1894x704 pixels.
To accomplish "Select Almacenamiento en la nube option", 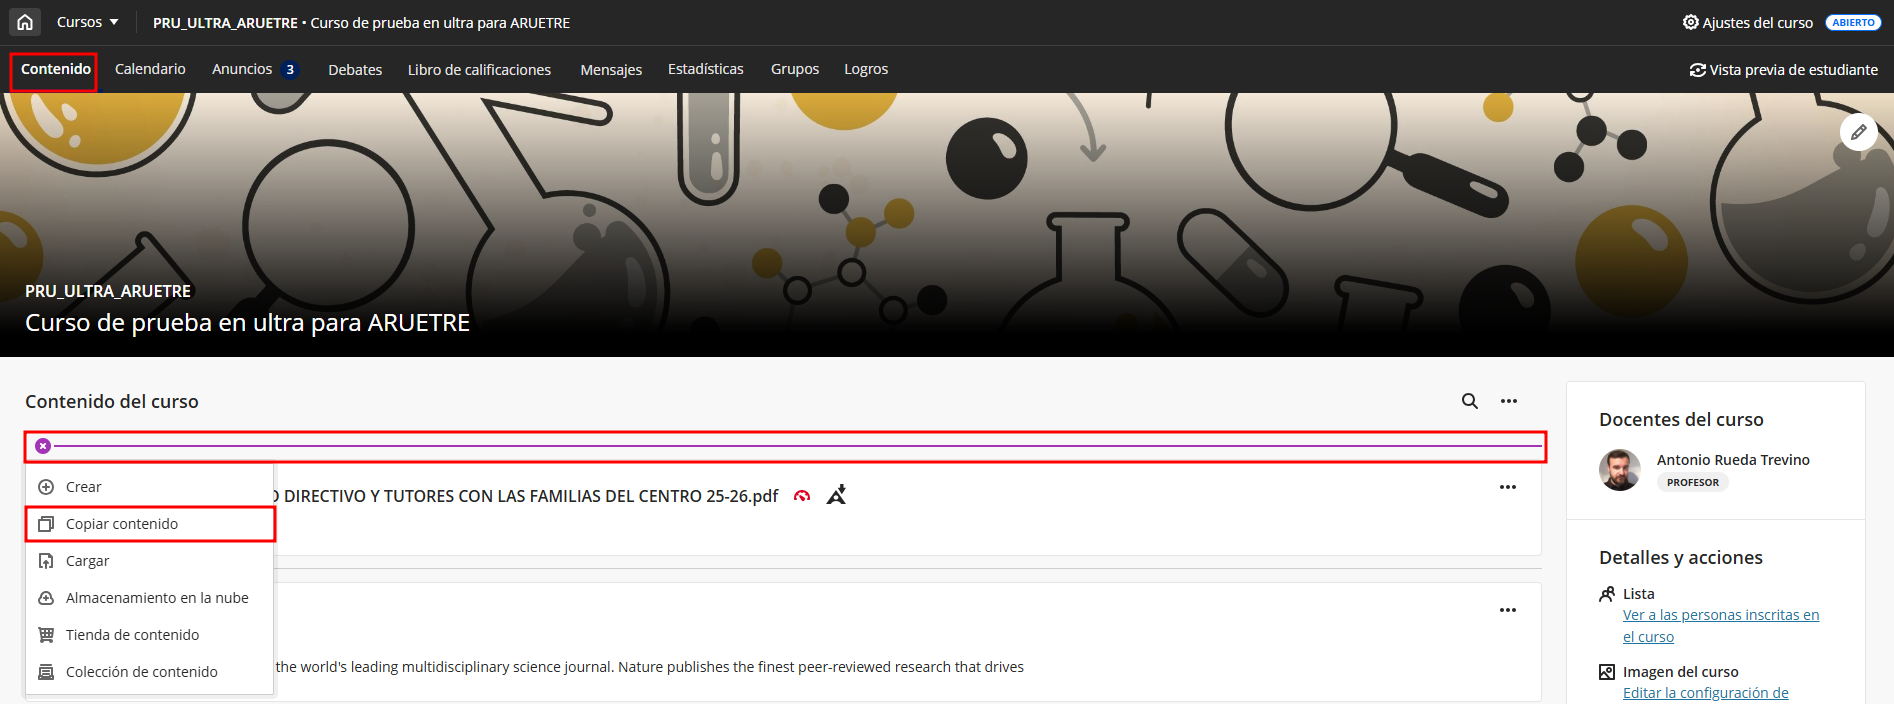I will [x=156, y=598].
